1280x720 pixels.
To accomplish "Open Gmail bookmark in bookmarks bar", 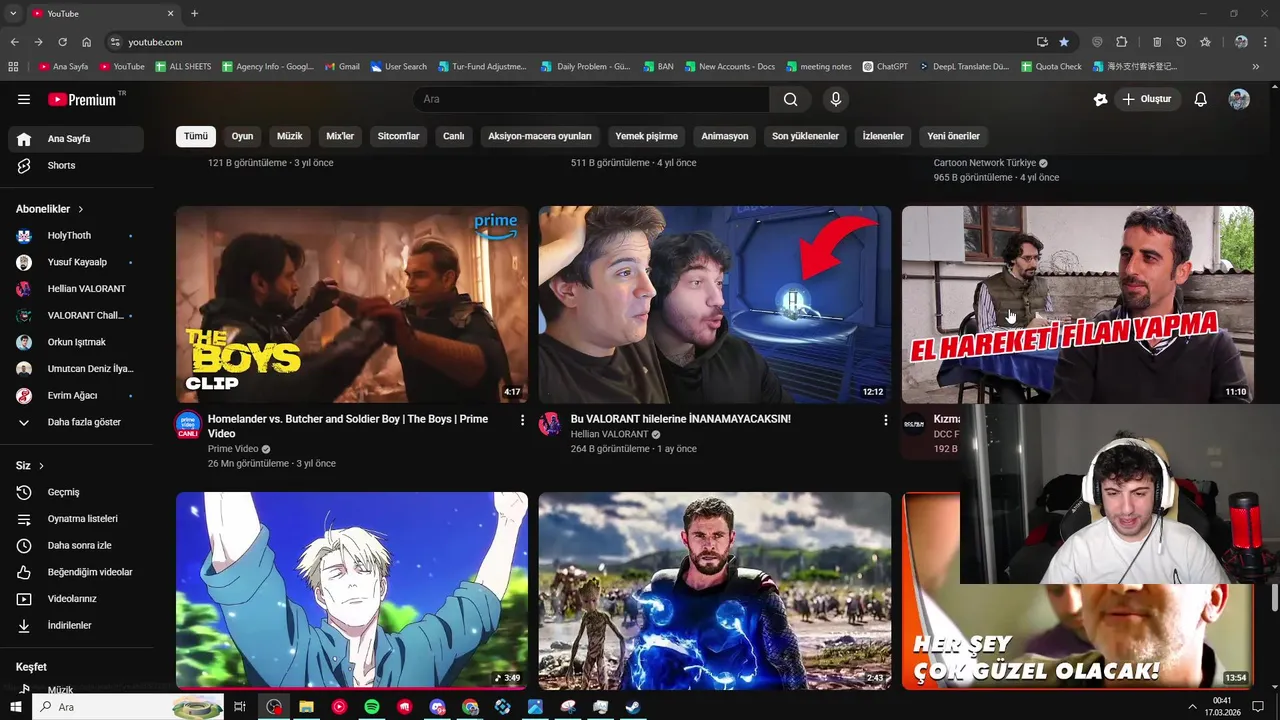I will (x=342, y=67).
